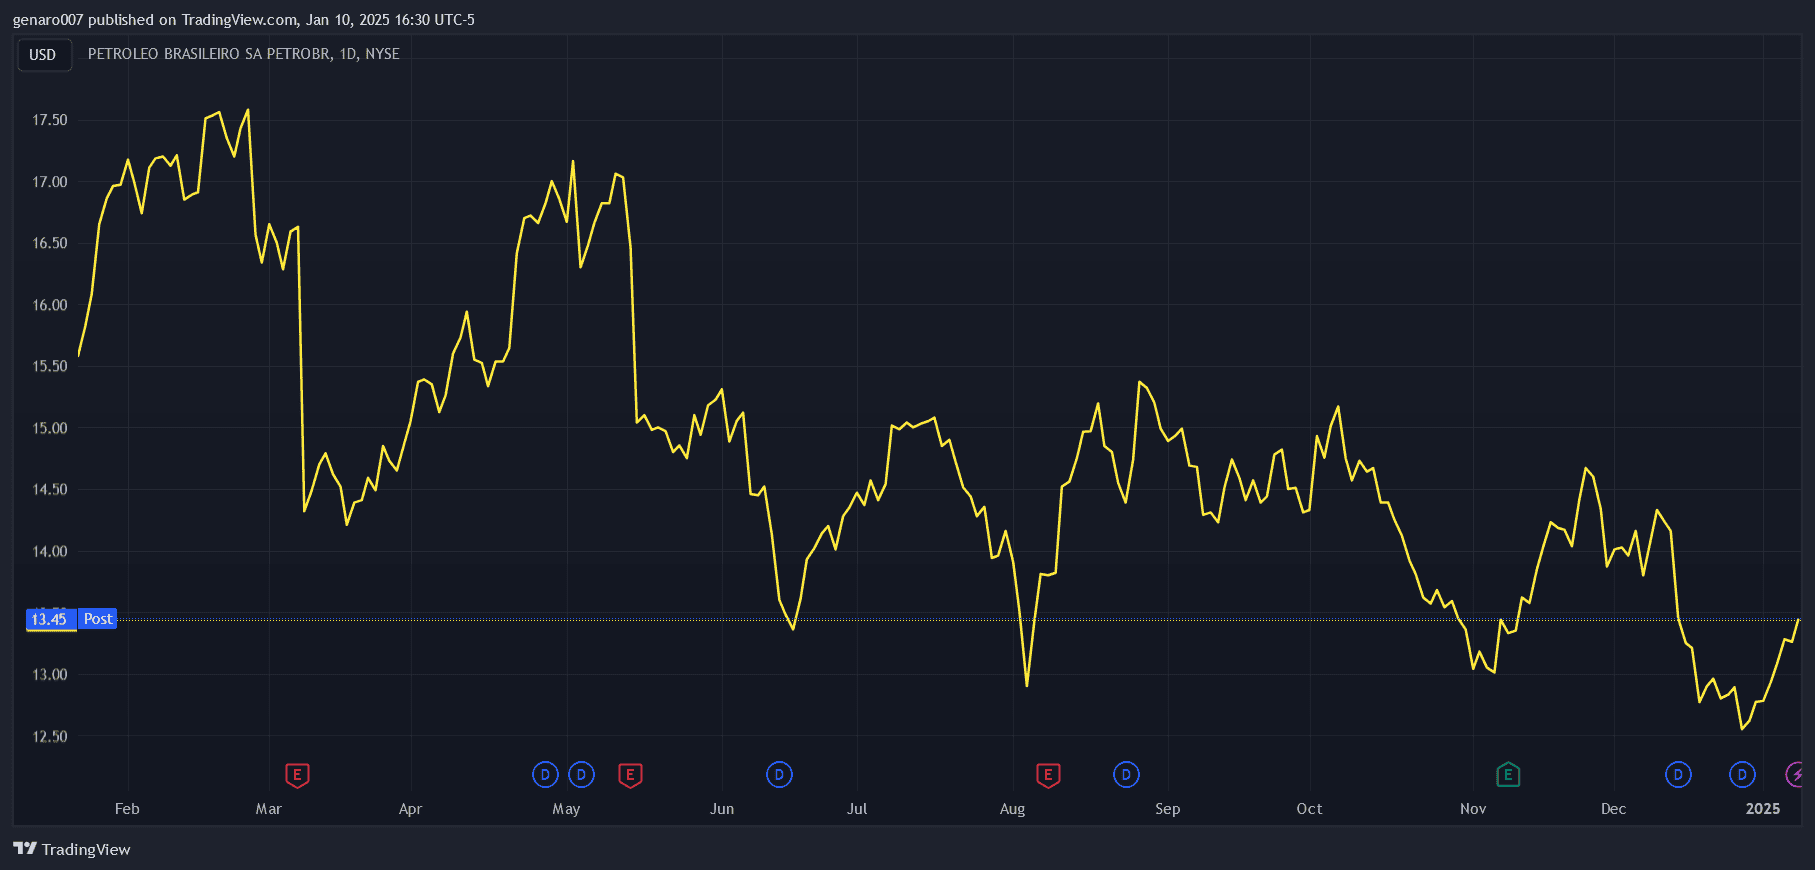The image size is (1815, 870).
Task: Click the green earnings marker in November
Action: pyautogui.click(x=1508, y=775)
